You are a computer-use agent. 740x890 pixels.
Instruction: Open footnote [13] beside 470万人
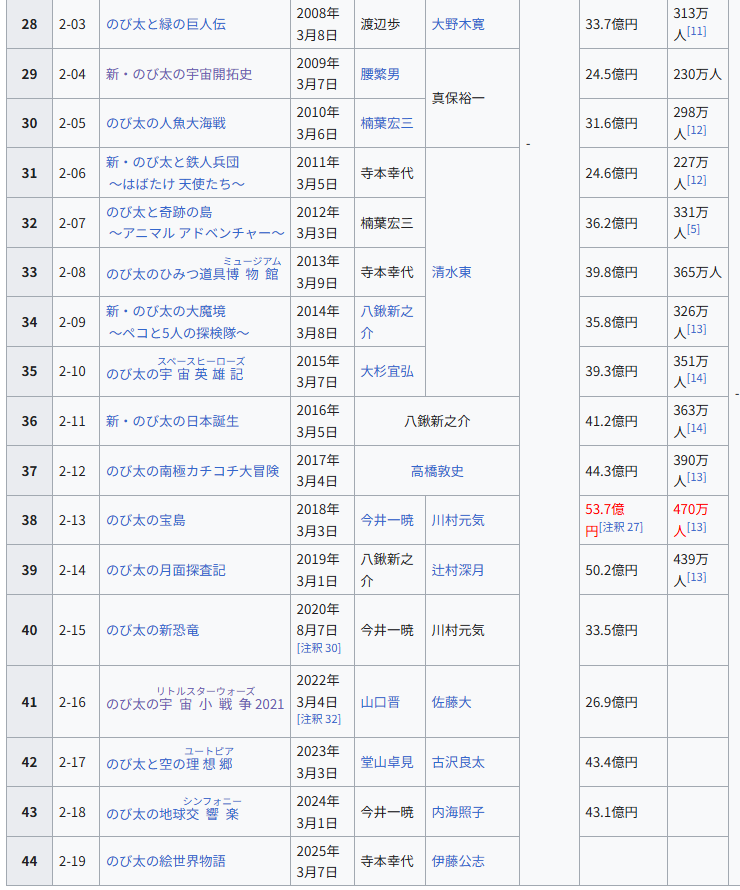(x=696, y=527)
